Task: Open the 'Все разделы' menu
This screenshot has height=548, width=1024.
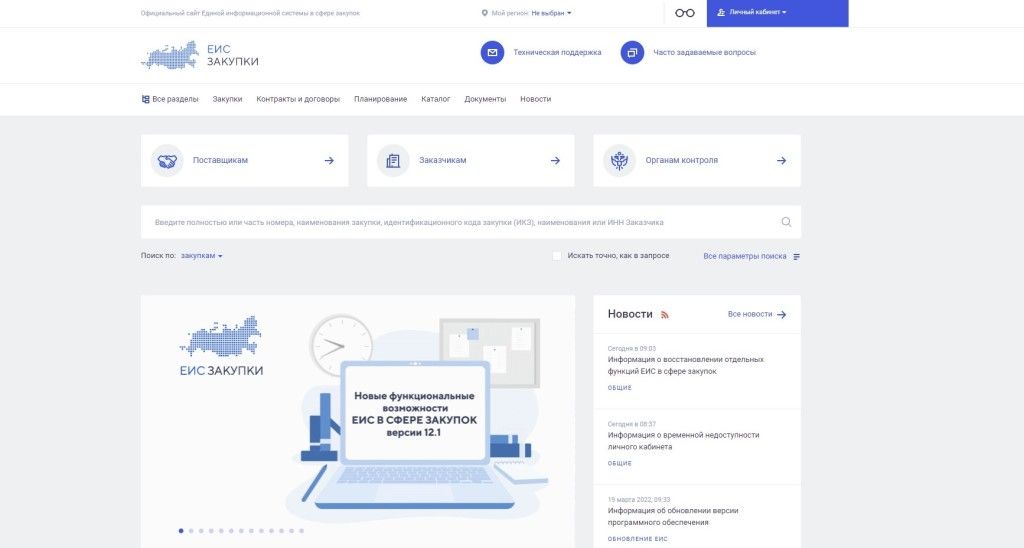Action: pos(170,99)
